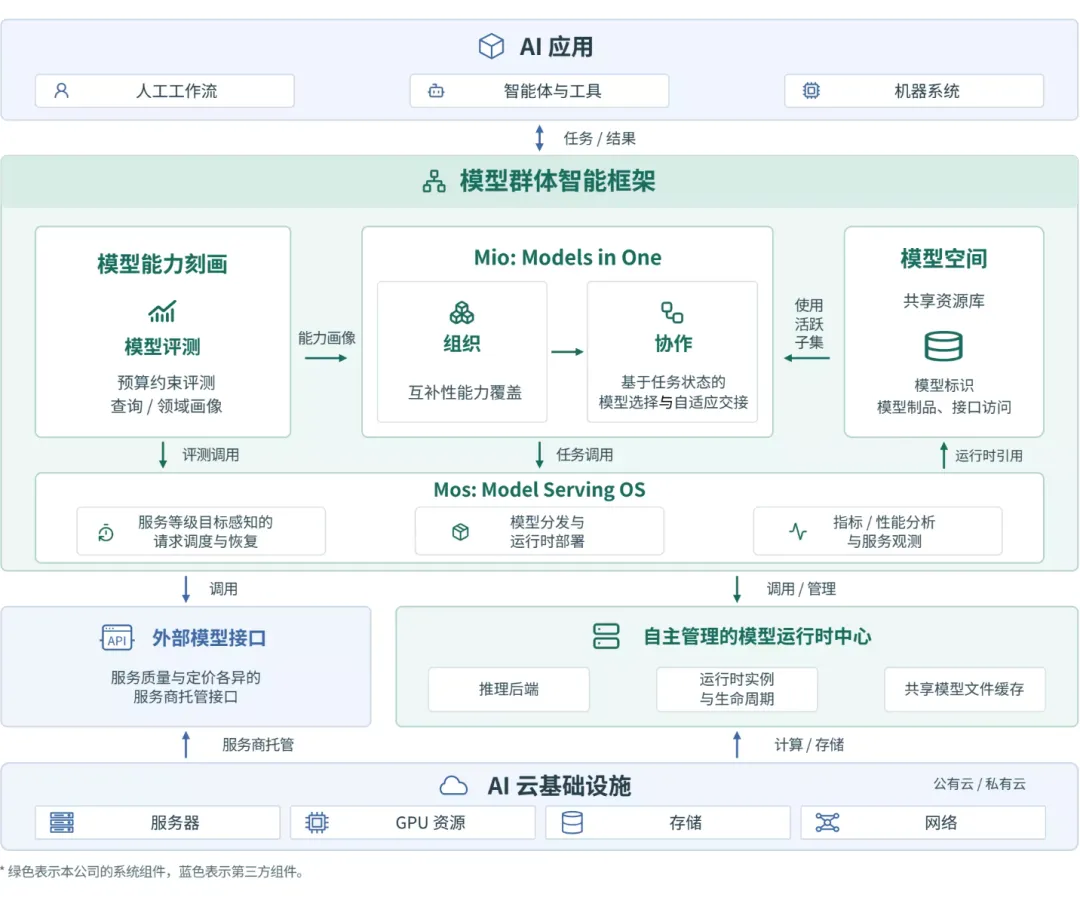This screenshot has height=897, width=1080.
Task: Click the 预算约束评测 text
Action: click(166, 382)
